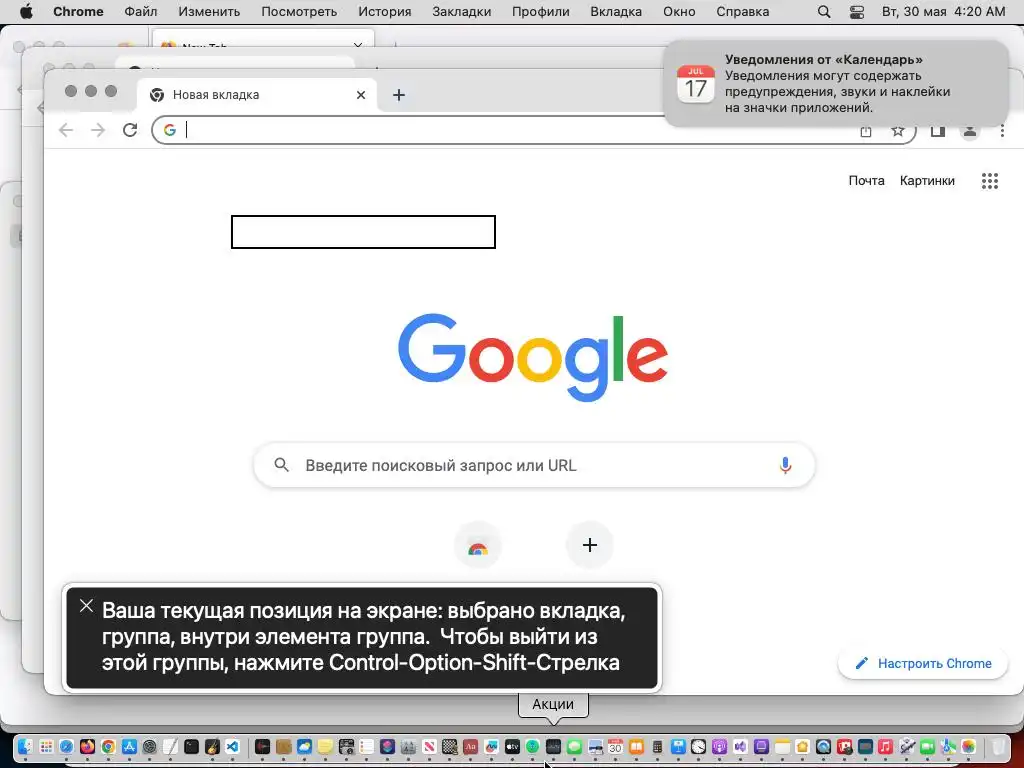The height and width of the screenshot is (768, 1024).
Task: Open Spotlight search in menu bar
Action: (x=824, y=12)
